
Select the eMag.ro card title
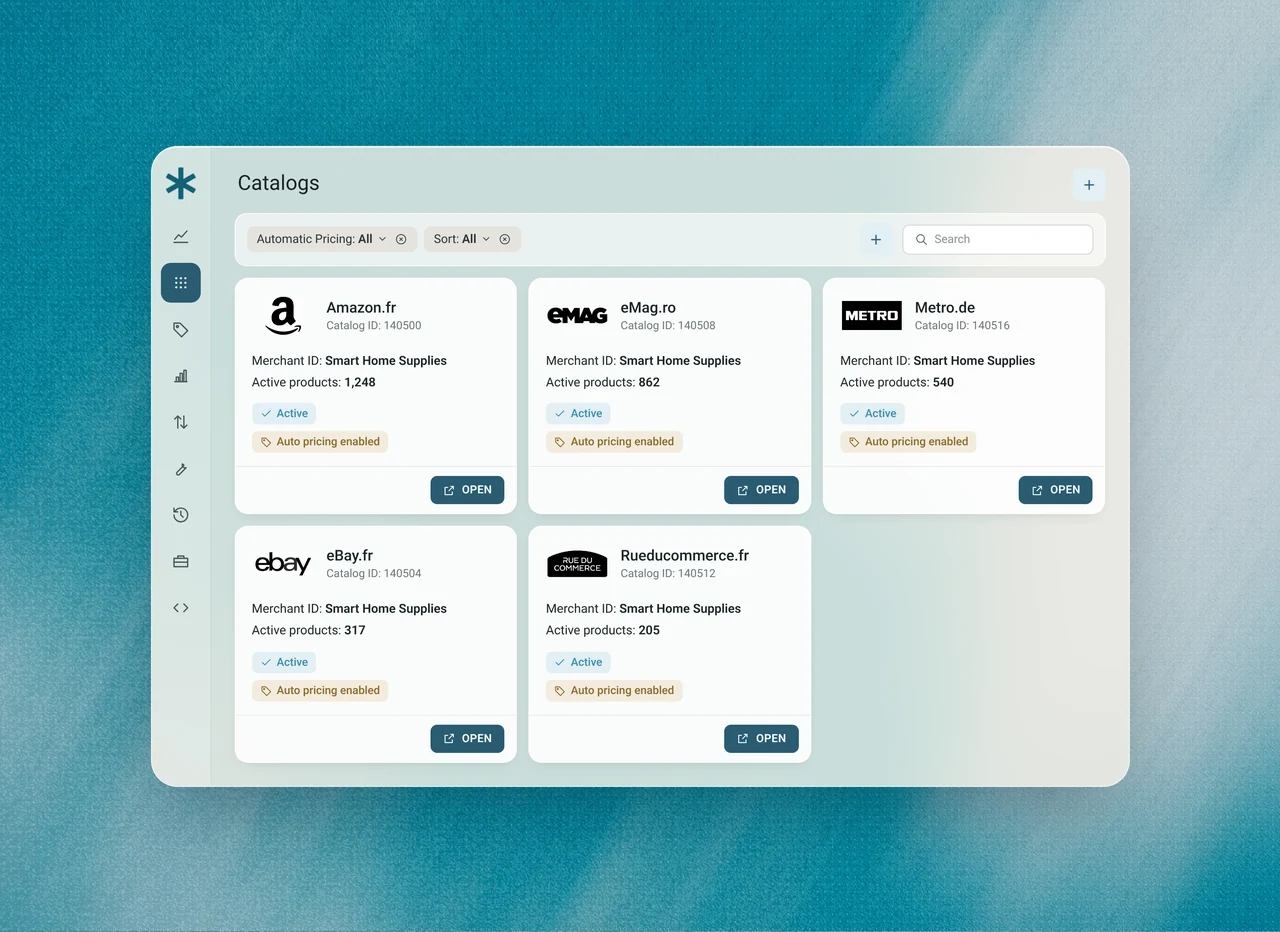point(648,308)
